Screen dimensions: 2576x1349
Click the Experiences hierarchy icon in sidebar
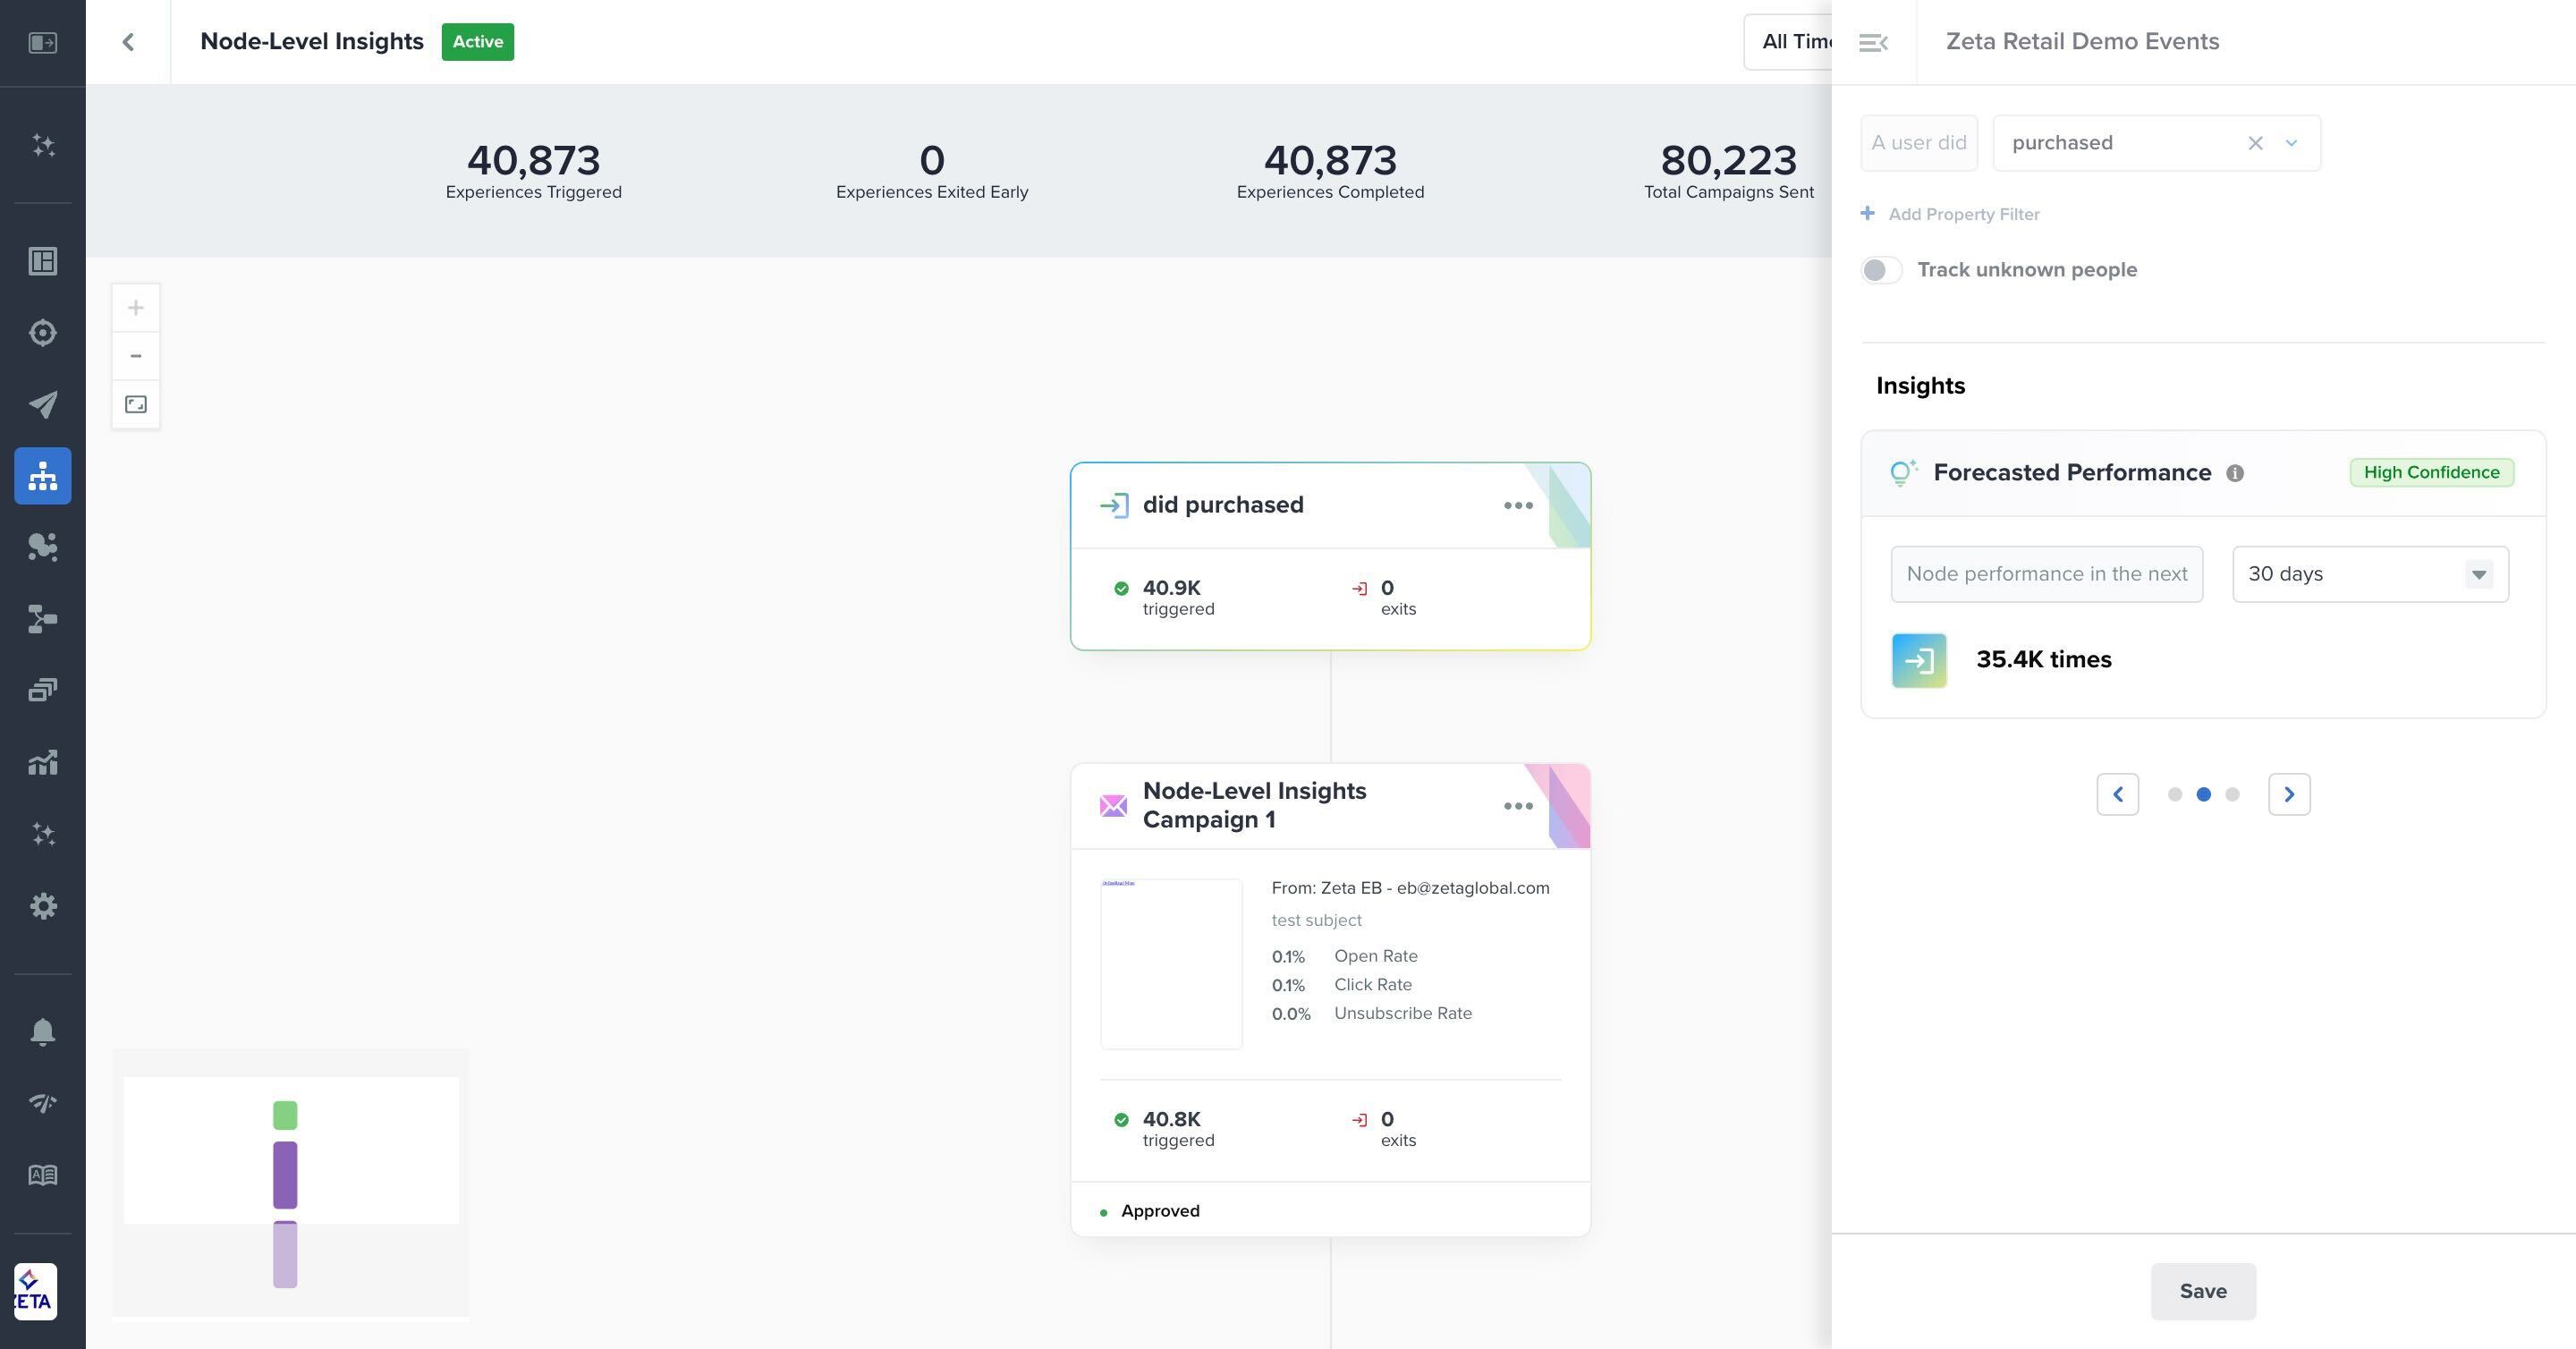pos(42,476)
